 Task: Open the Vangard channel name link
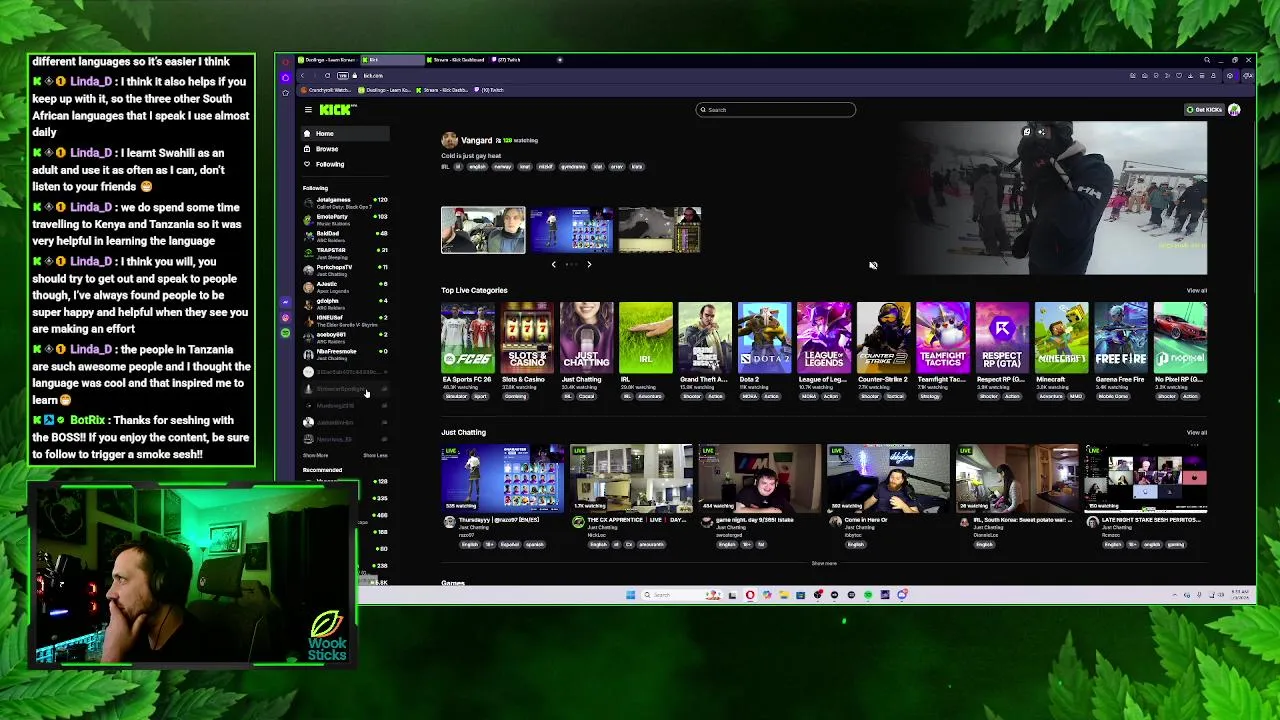(x=476, y=140)
